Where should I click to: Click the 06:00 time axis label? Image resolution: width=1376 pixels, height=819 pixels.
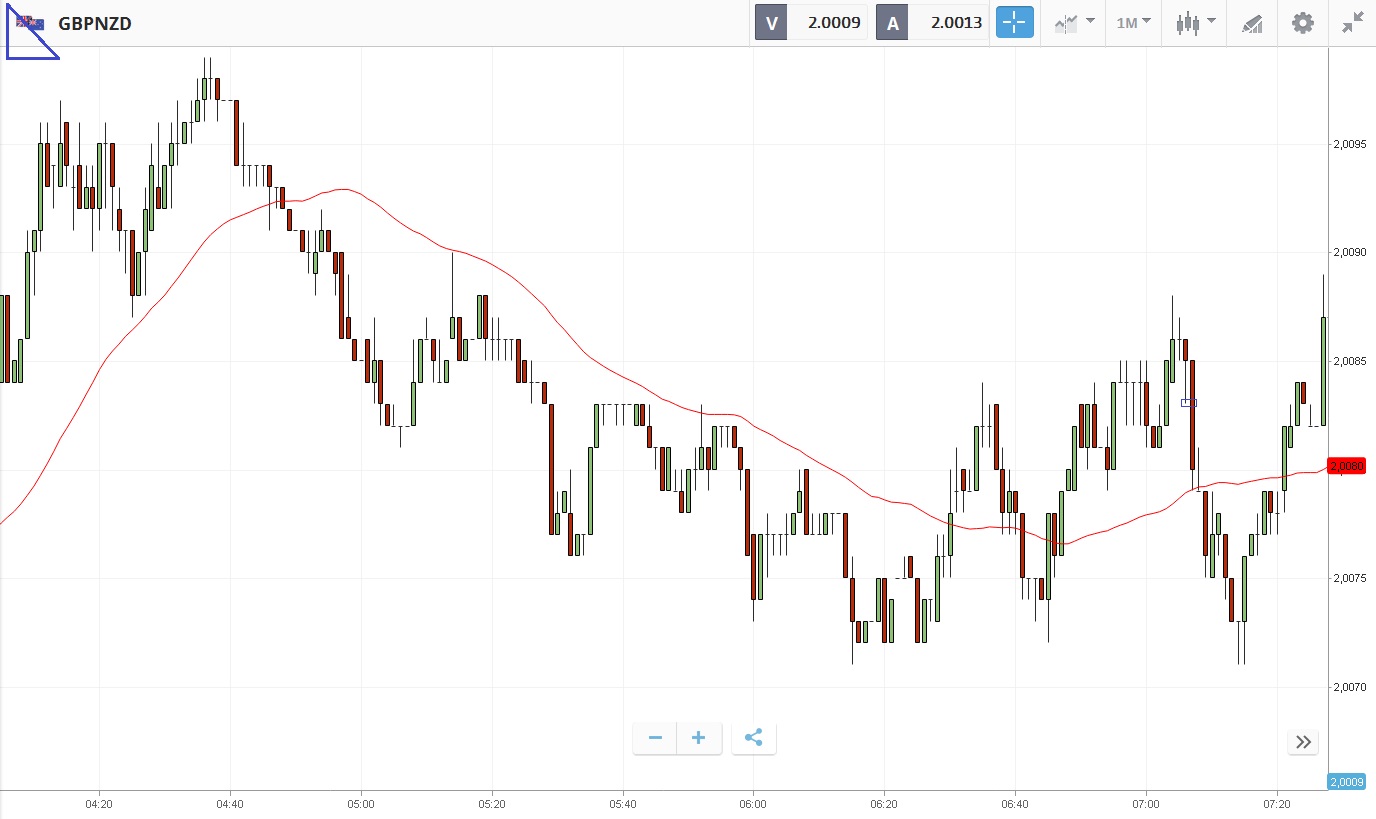[753, 803]
